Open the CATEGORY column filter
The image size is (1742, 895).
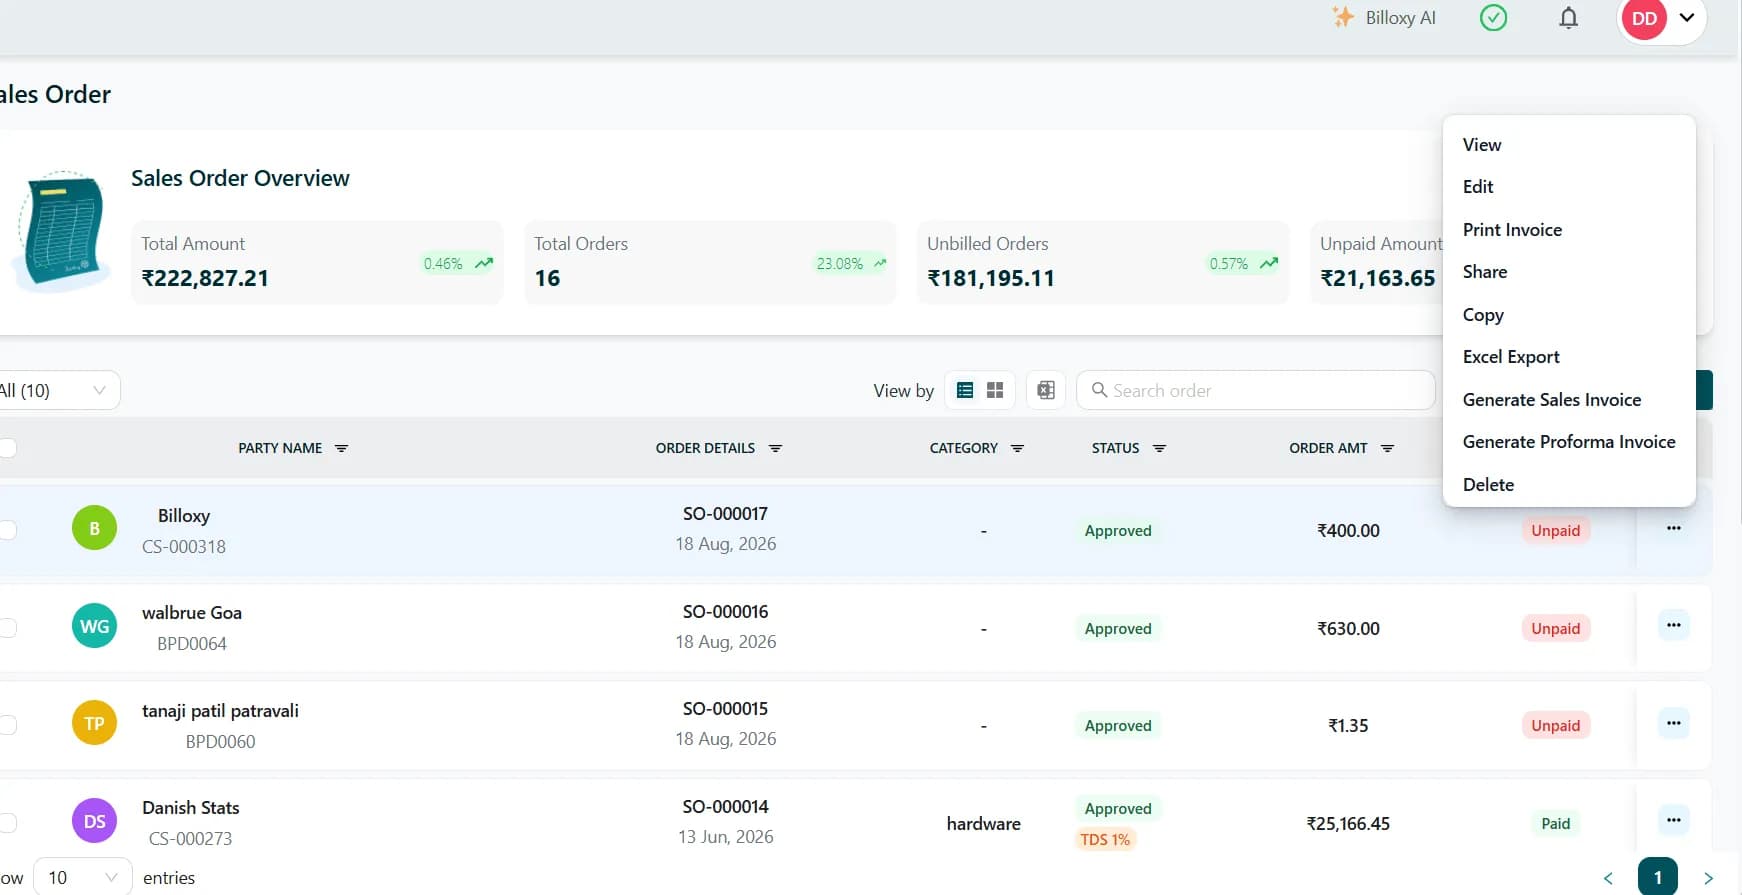(1017, 448)
